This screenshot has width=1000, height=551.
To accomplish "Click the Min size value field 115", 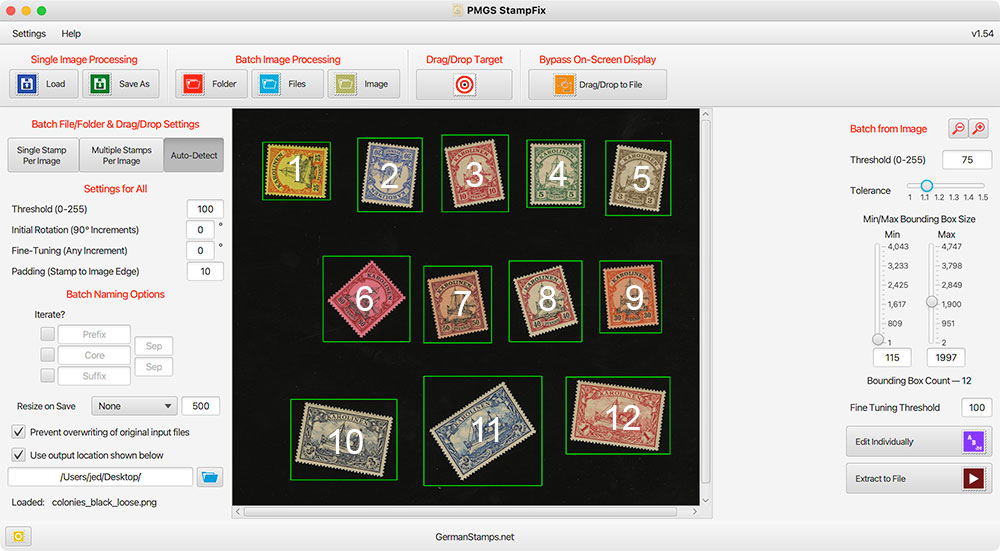I will (x=892, y=357).
